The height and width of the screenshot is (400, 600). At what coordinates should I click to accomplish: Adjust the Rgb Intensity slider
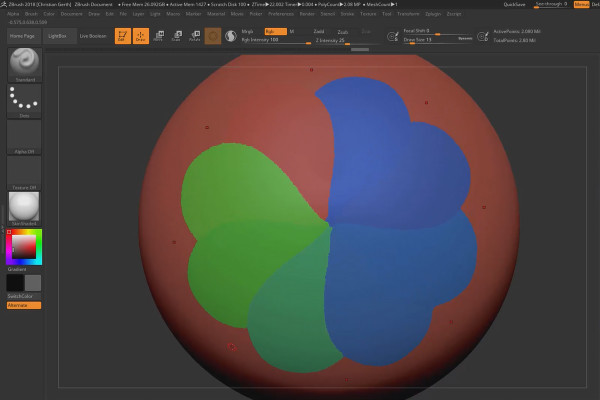pos(276,40)
